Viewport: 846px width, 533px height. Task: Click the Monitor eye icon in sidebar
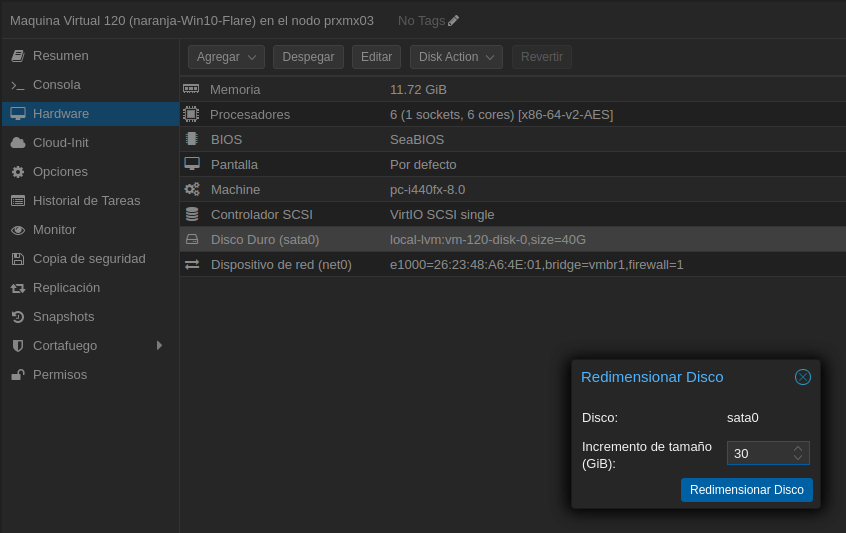click(18, 230)
